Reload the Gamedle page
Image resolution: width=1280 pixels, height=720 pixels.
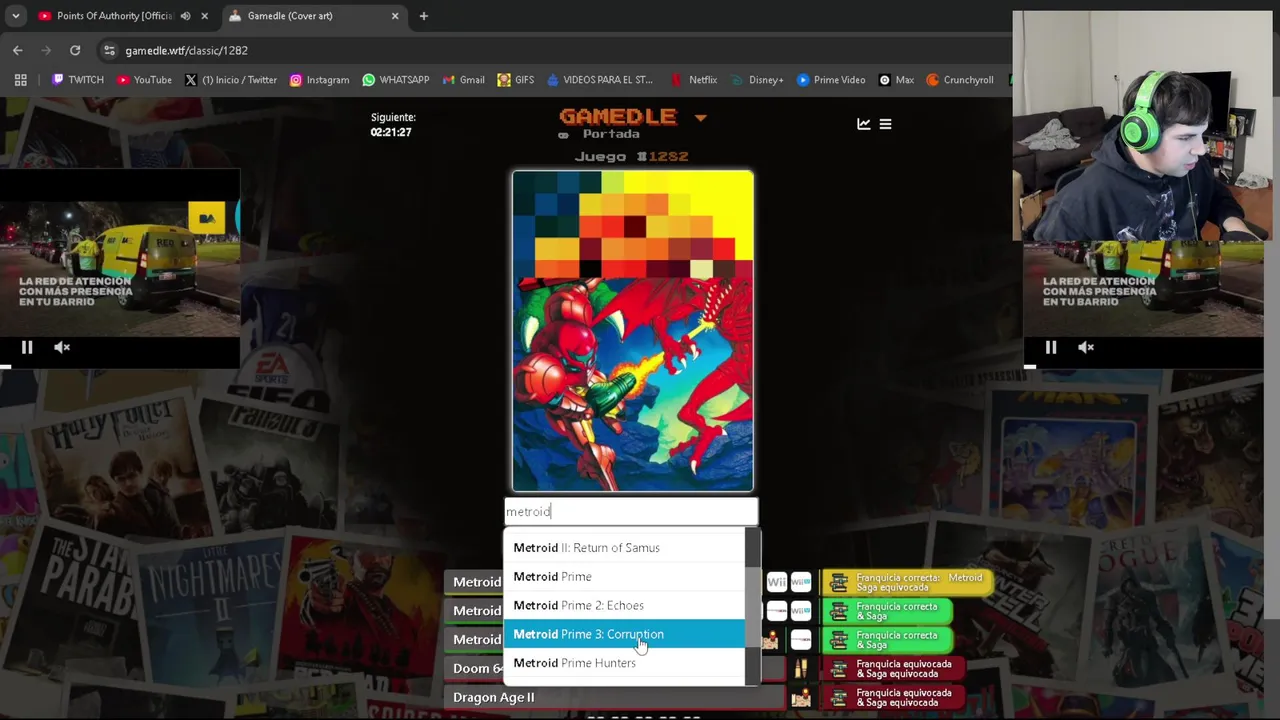(x=75, y=50)
